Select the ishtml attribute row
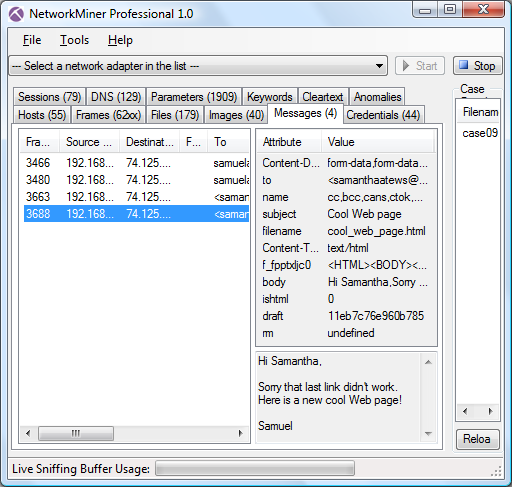The height and width of the screenshot is (487, 512). [346, 299]
